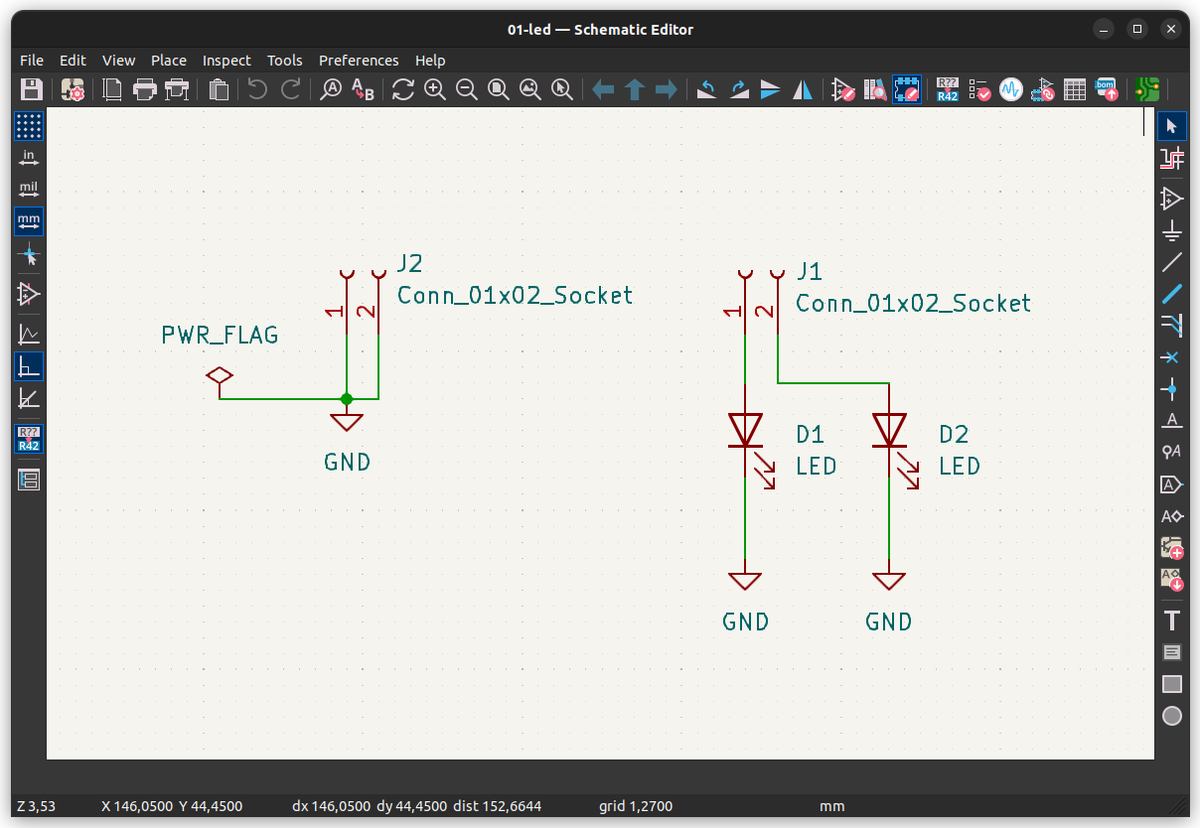This screenshot has width=1200, height=828.
Task: Set 45-degree line drawing mode
Action: (x=29, y=398)
